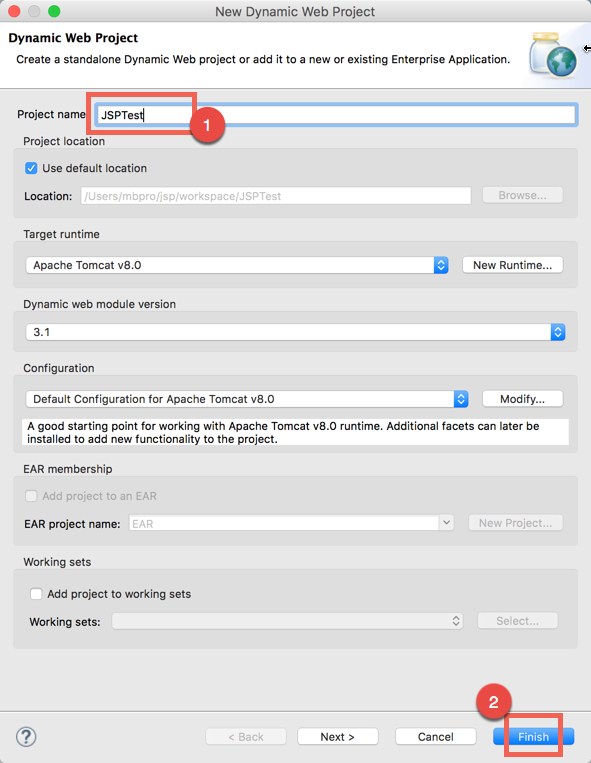Click the EAR membership label

(68, 469)
